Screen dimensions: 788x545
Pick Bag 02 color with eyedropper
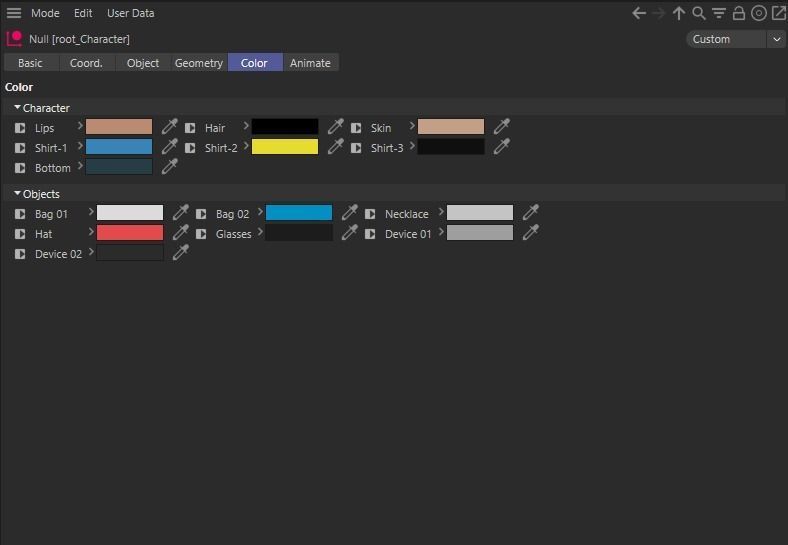[349, 213]
